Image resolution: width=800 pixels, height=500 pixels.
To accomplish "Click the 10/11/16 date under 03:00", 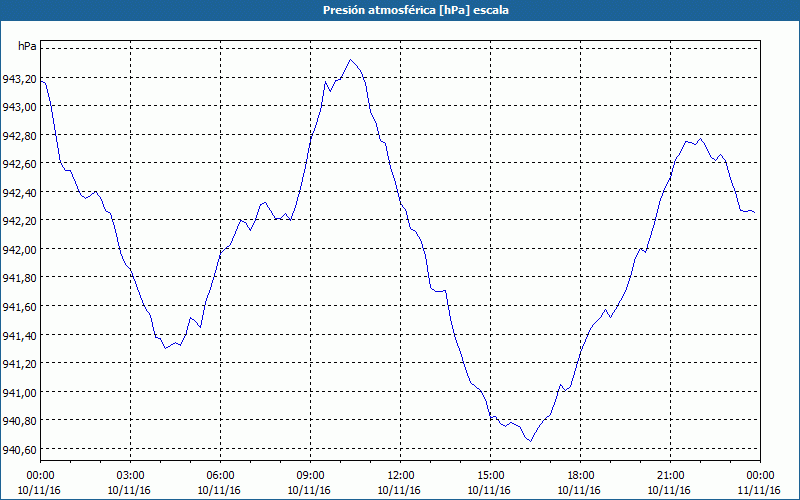I will point(131,490).
